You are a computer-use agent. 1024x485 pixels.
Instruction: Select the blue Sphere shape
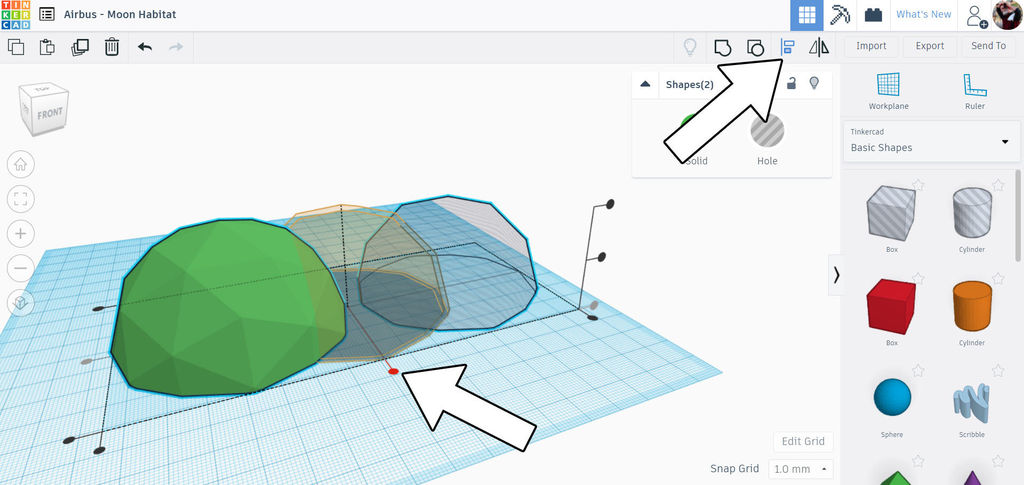pos(891,398)
